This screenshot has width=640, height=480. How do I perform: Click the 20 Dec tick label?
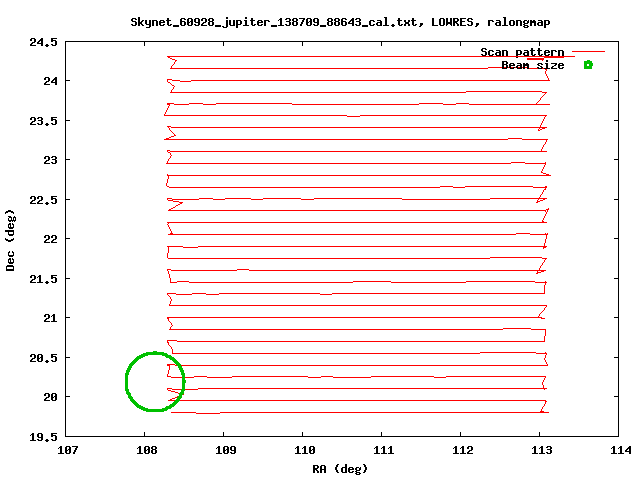coord(51,397)
